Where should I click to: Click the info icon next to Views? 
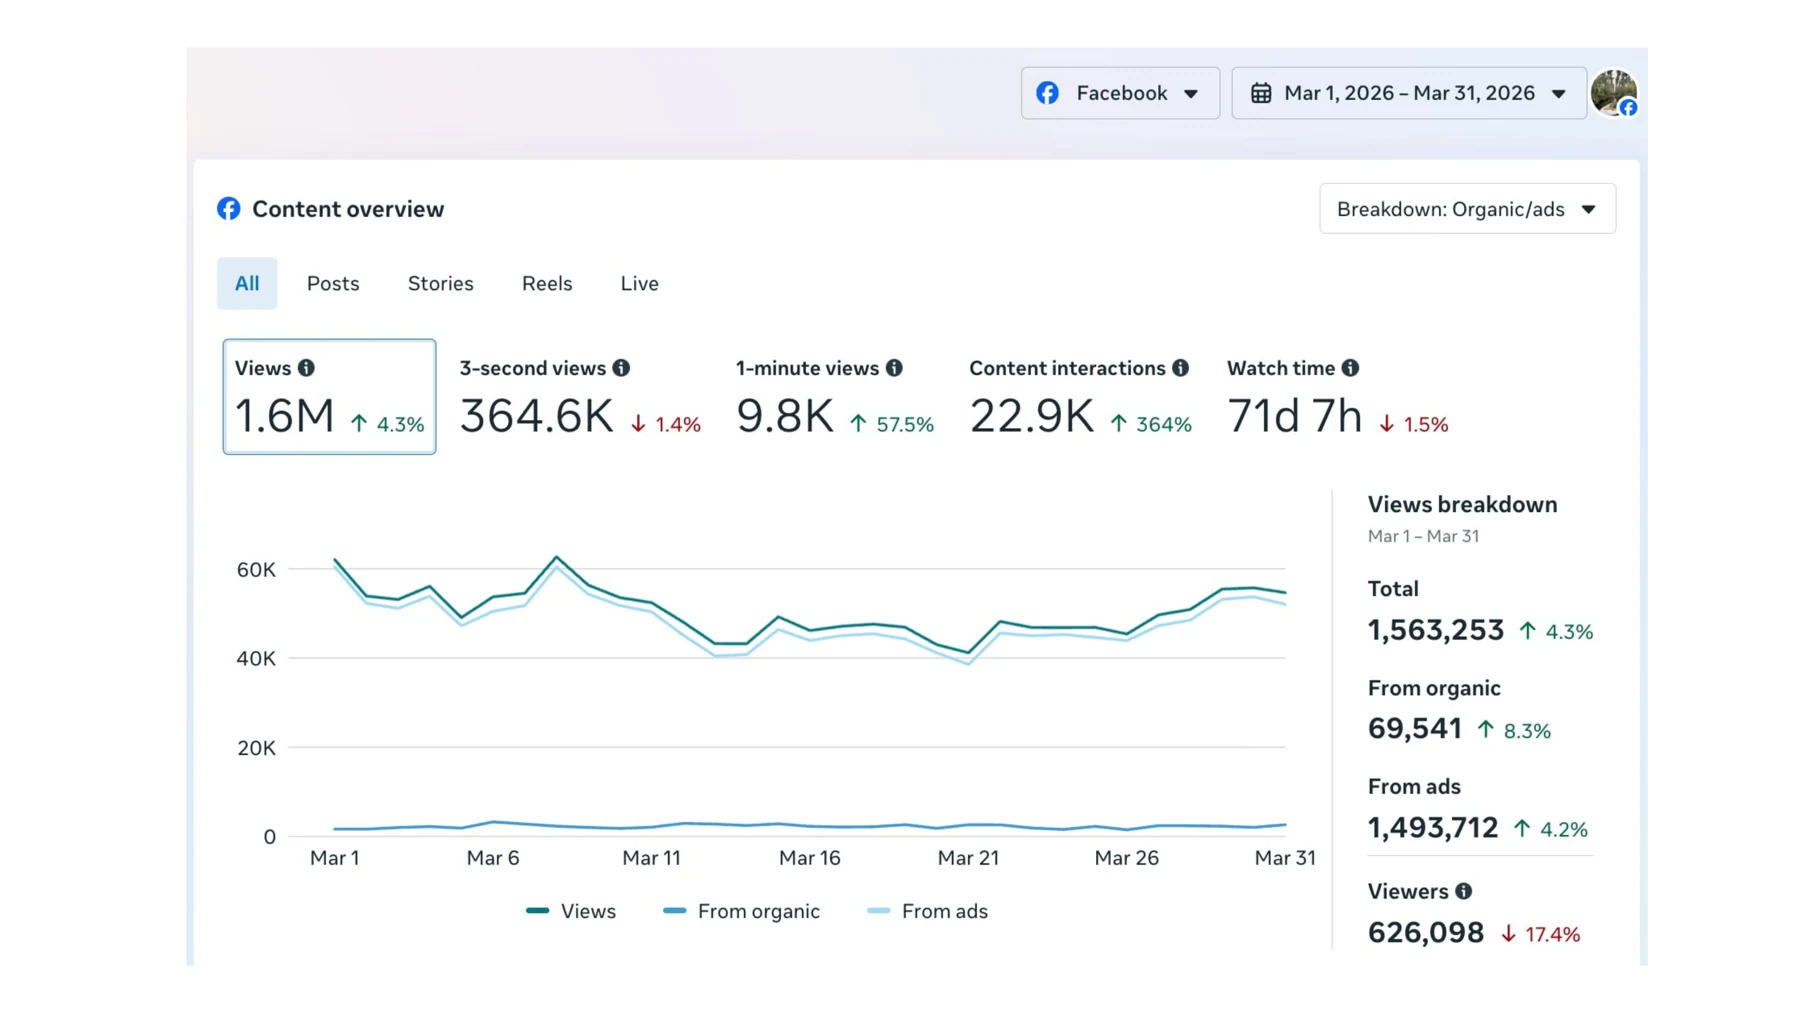point(306,368)
